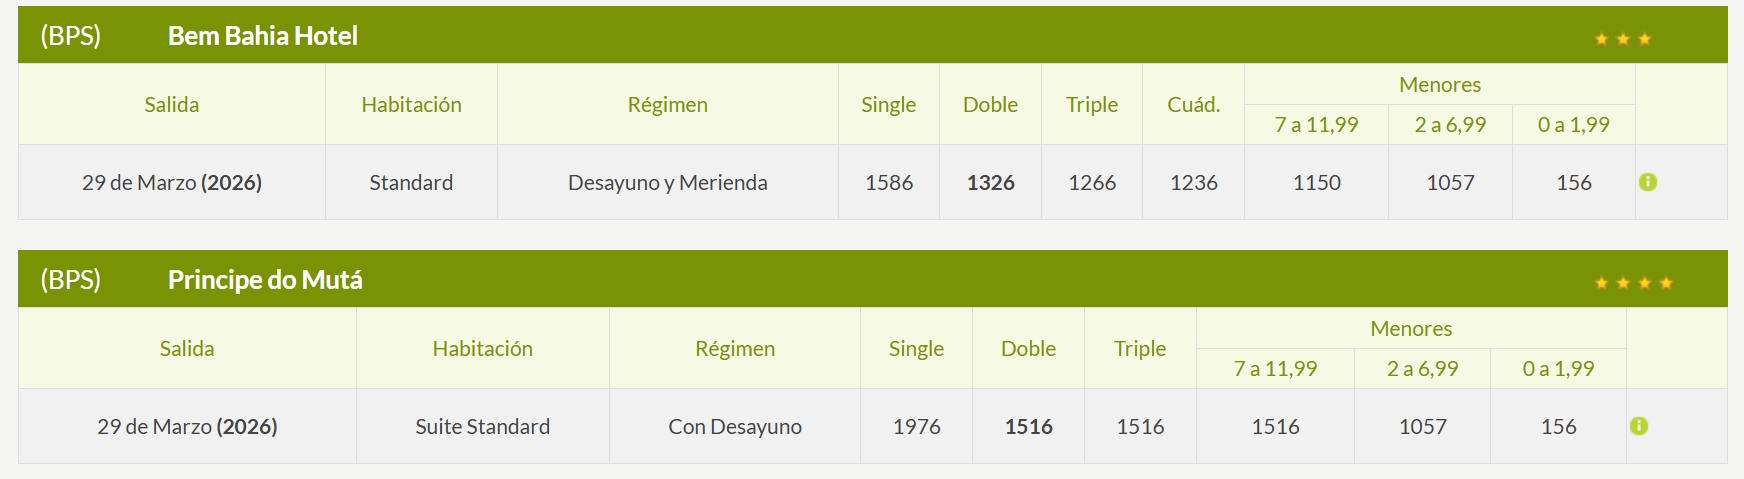Click Triple price 1266
The image size is (1744, 479).
tap(1092, 182)
